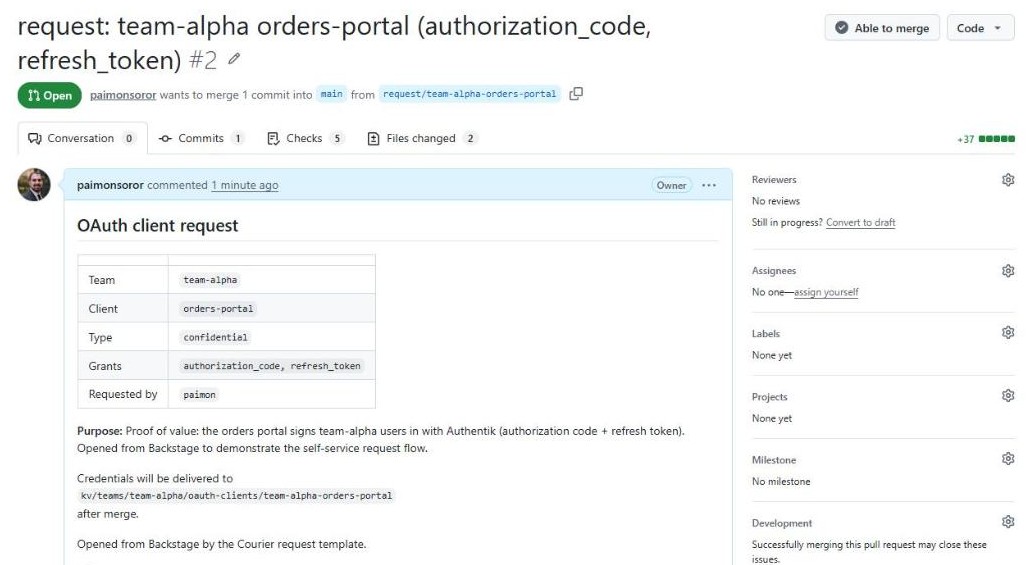View the Files changed tab
Screen dimensions: 1028x565
coord(422,138)
